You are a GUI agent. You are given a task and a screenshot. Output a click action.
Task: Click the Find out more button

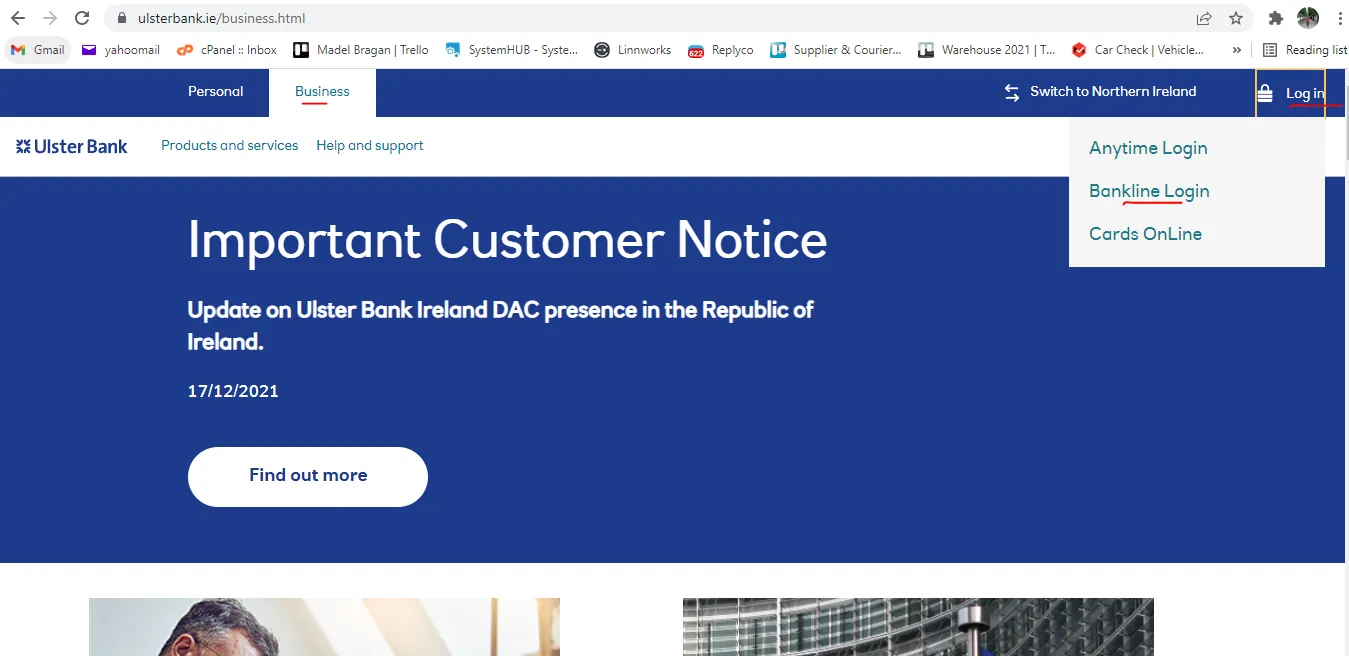pos(308,476)
